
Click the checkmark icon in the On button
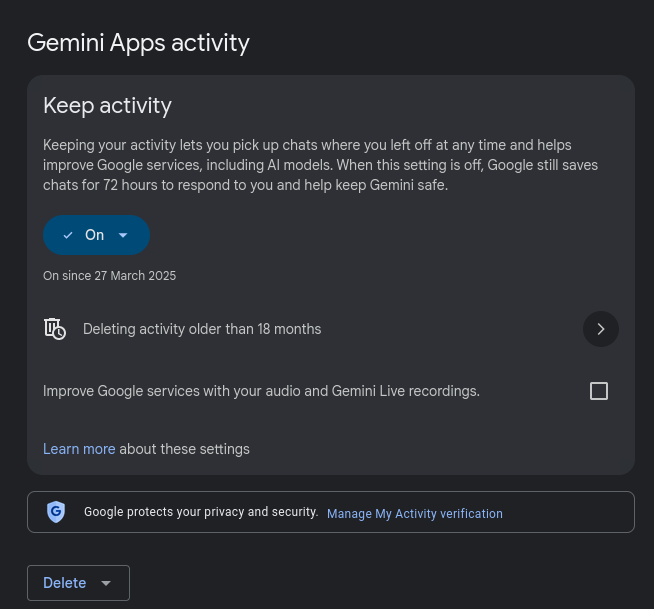click(x=68, y=235)
